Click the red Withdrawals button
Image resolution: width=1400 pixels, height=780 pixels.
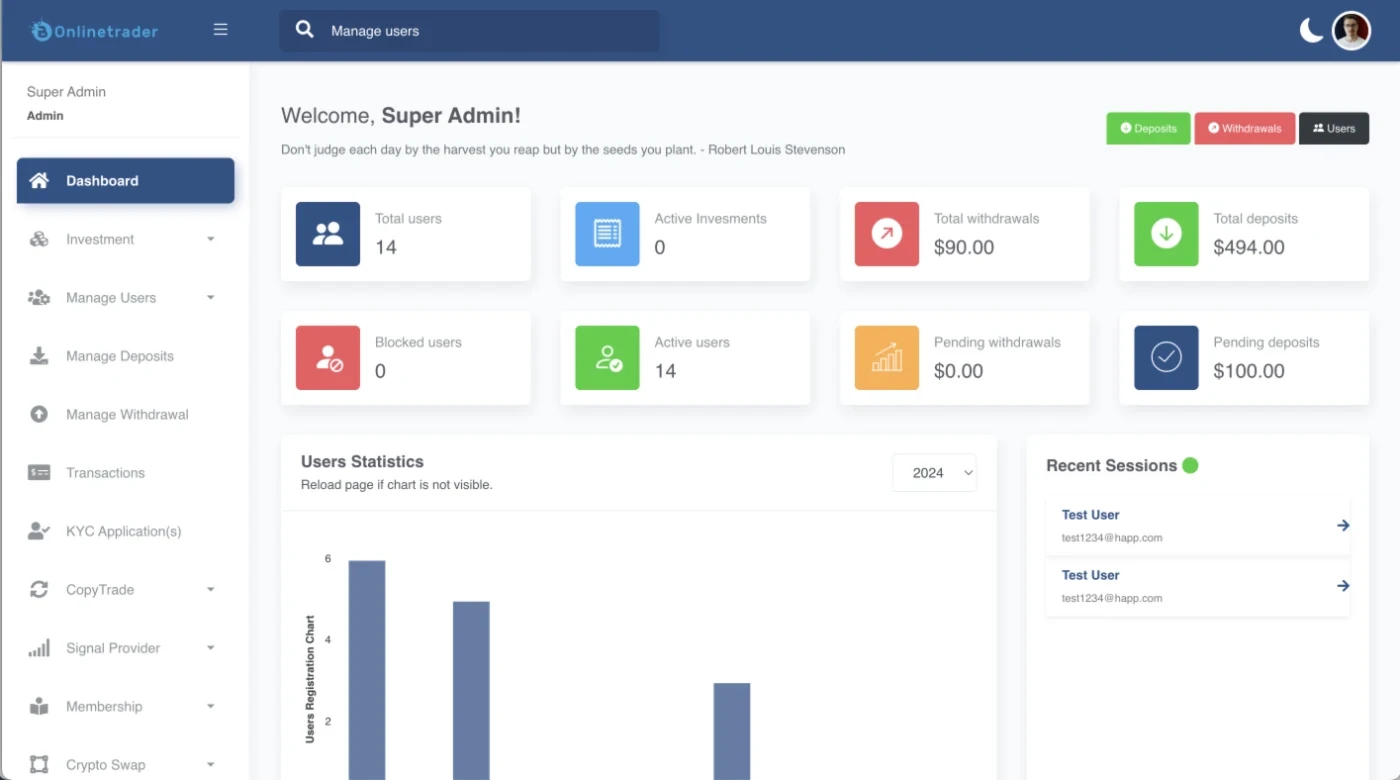[x=1244, y=128]
